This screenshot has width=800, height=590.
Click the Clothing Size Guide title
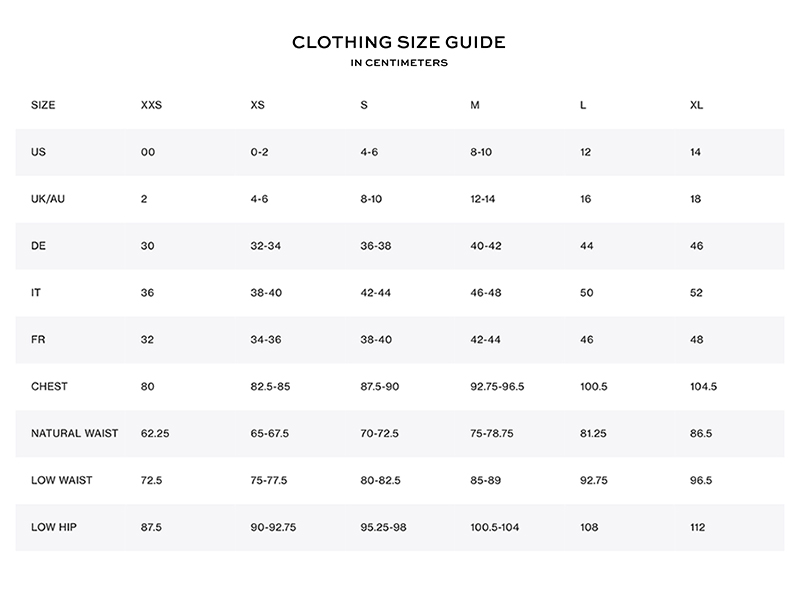point(399,42)
